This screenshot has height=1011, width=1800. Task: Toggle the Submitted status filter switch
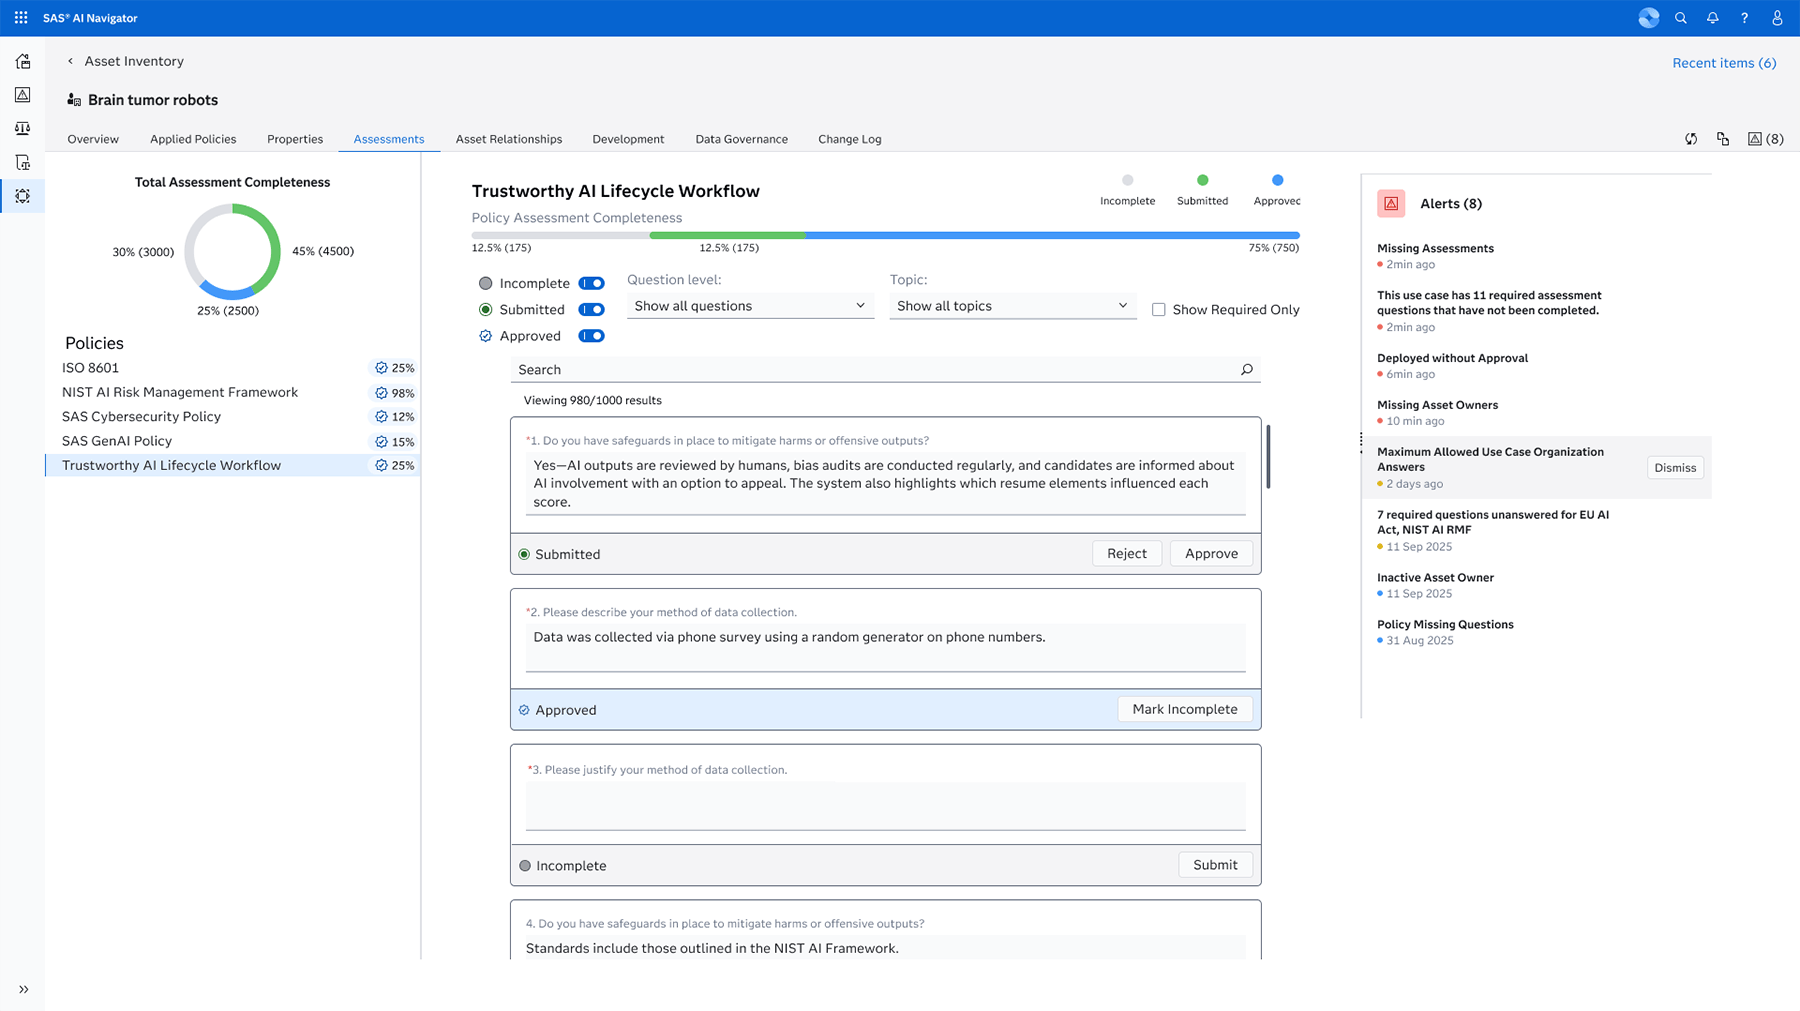592,309
